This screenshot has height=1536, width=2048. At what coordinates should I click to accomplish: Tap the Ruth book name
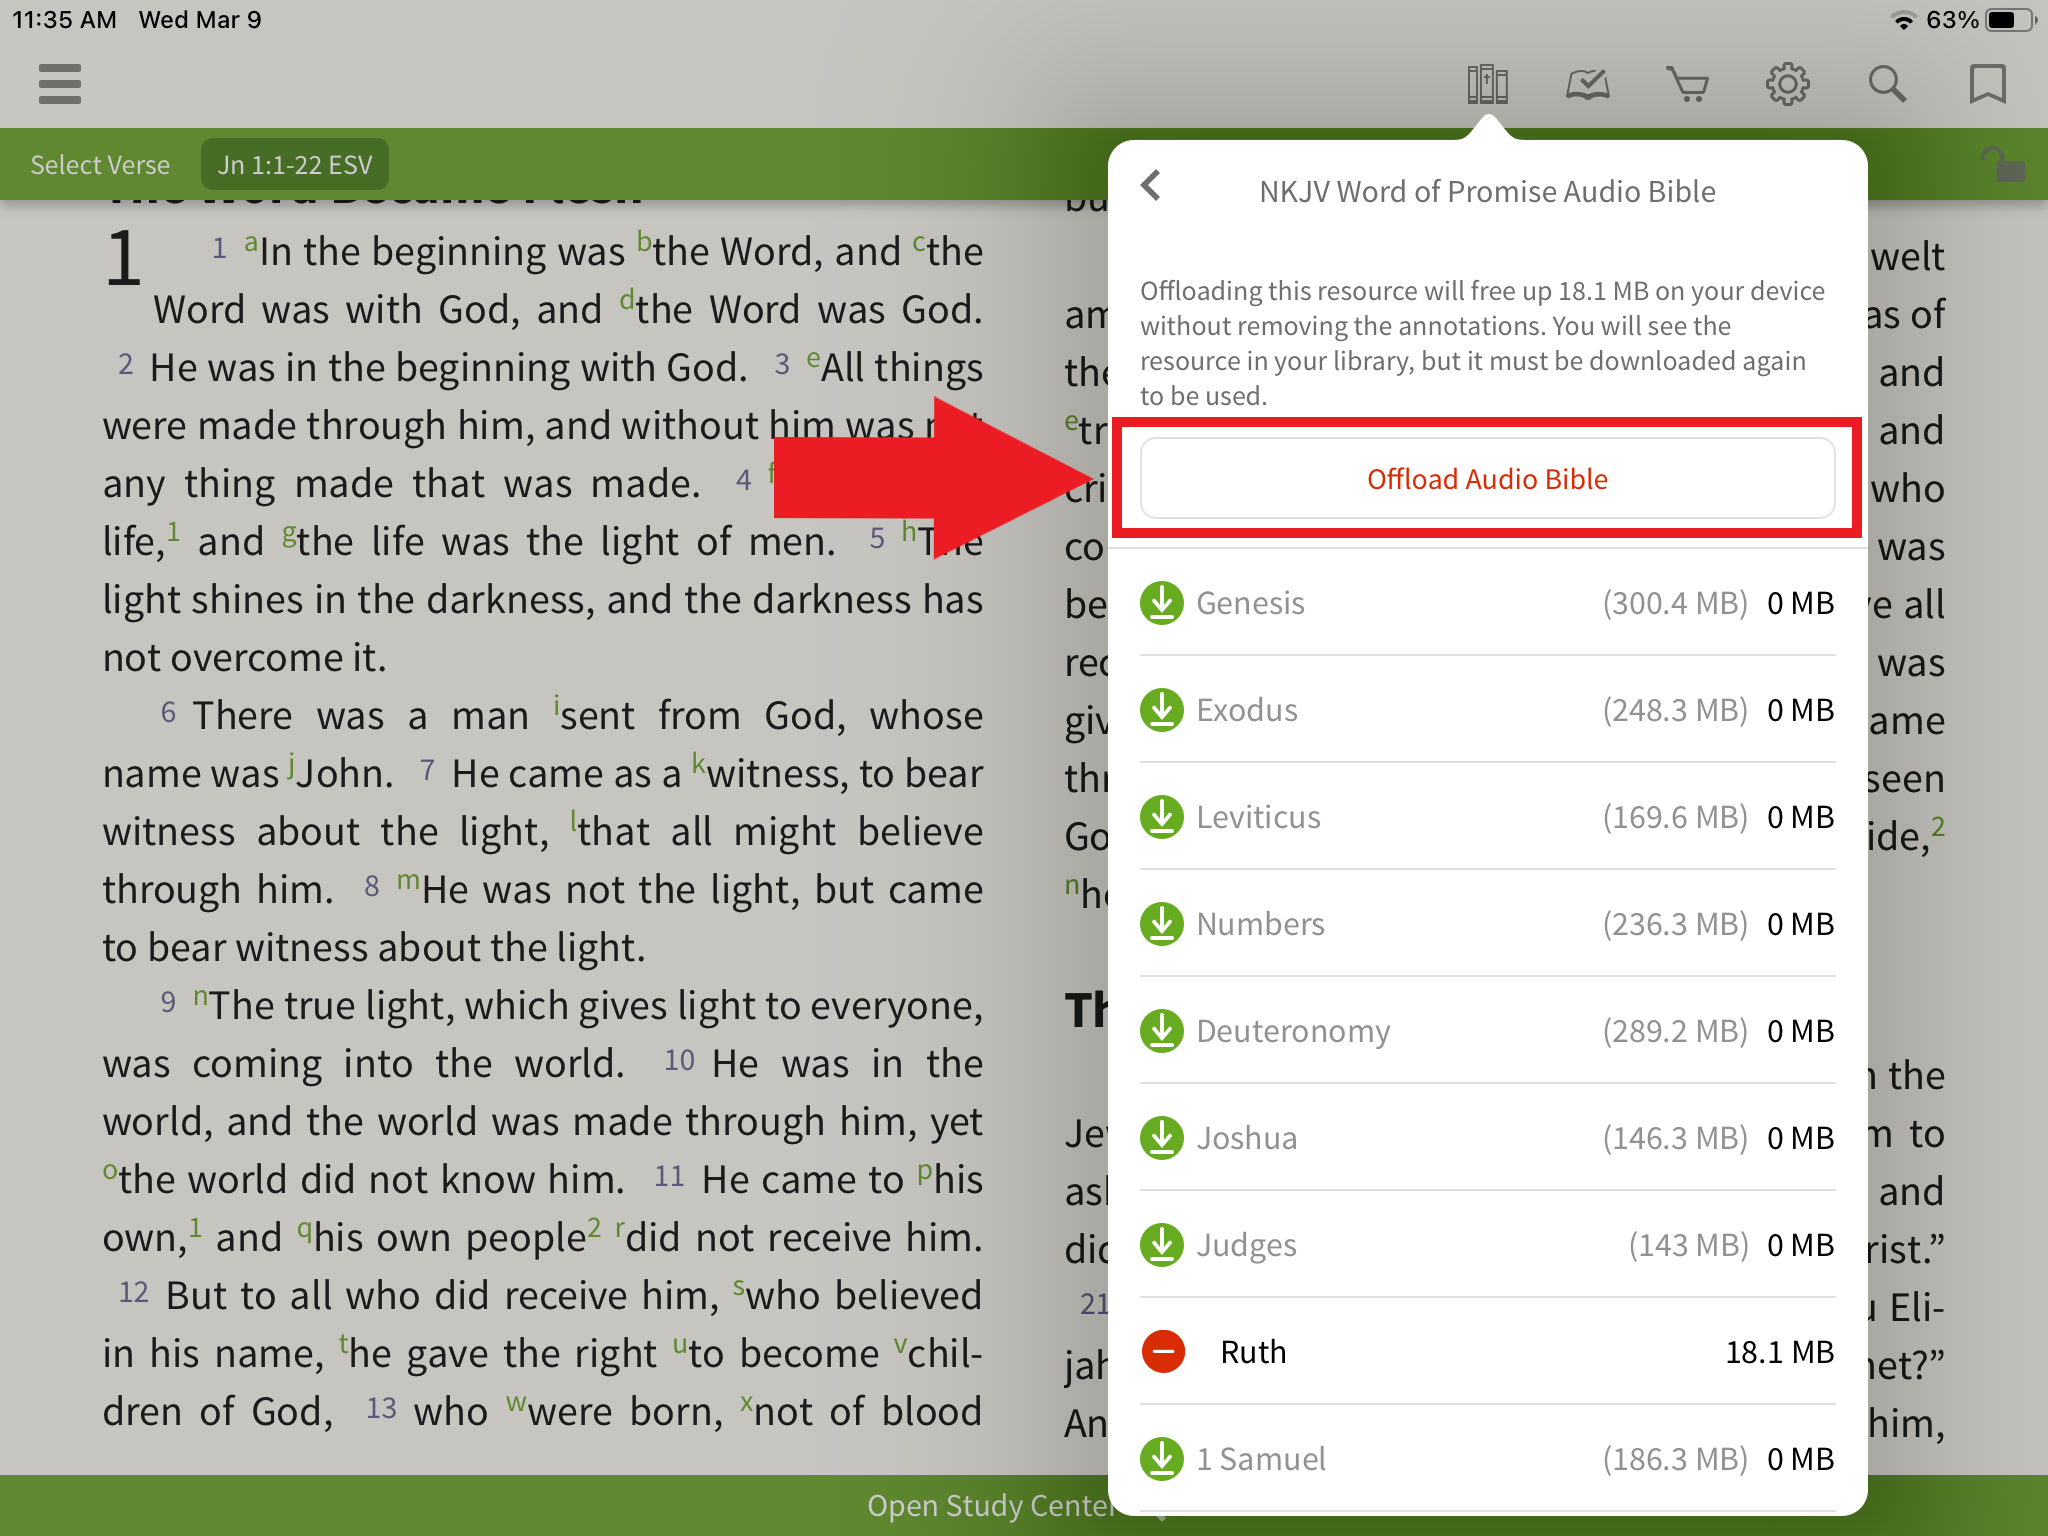[1253, 1352]
